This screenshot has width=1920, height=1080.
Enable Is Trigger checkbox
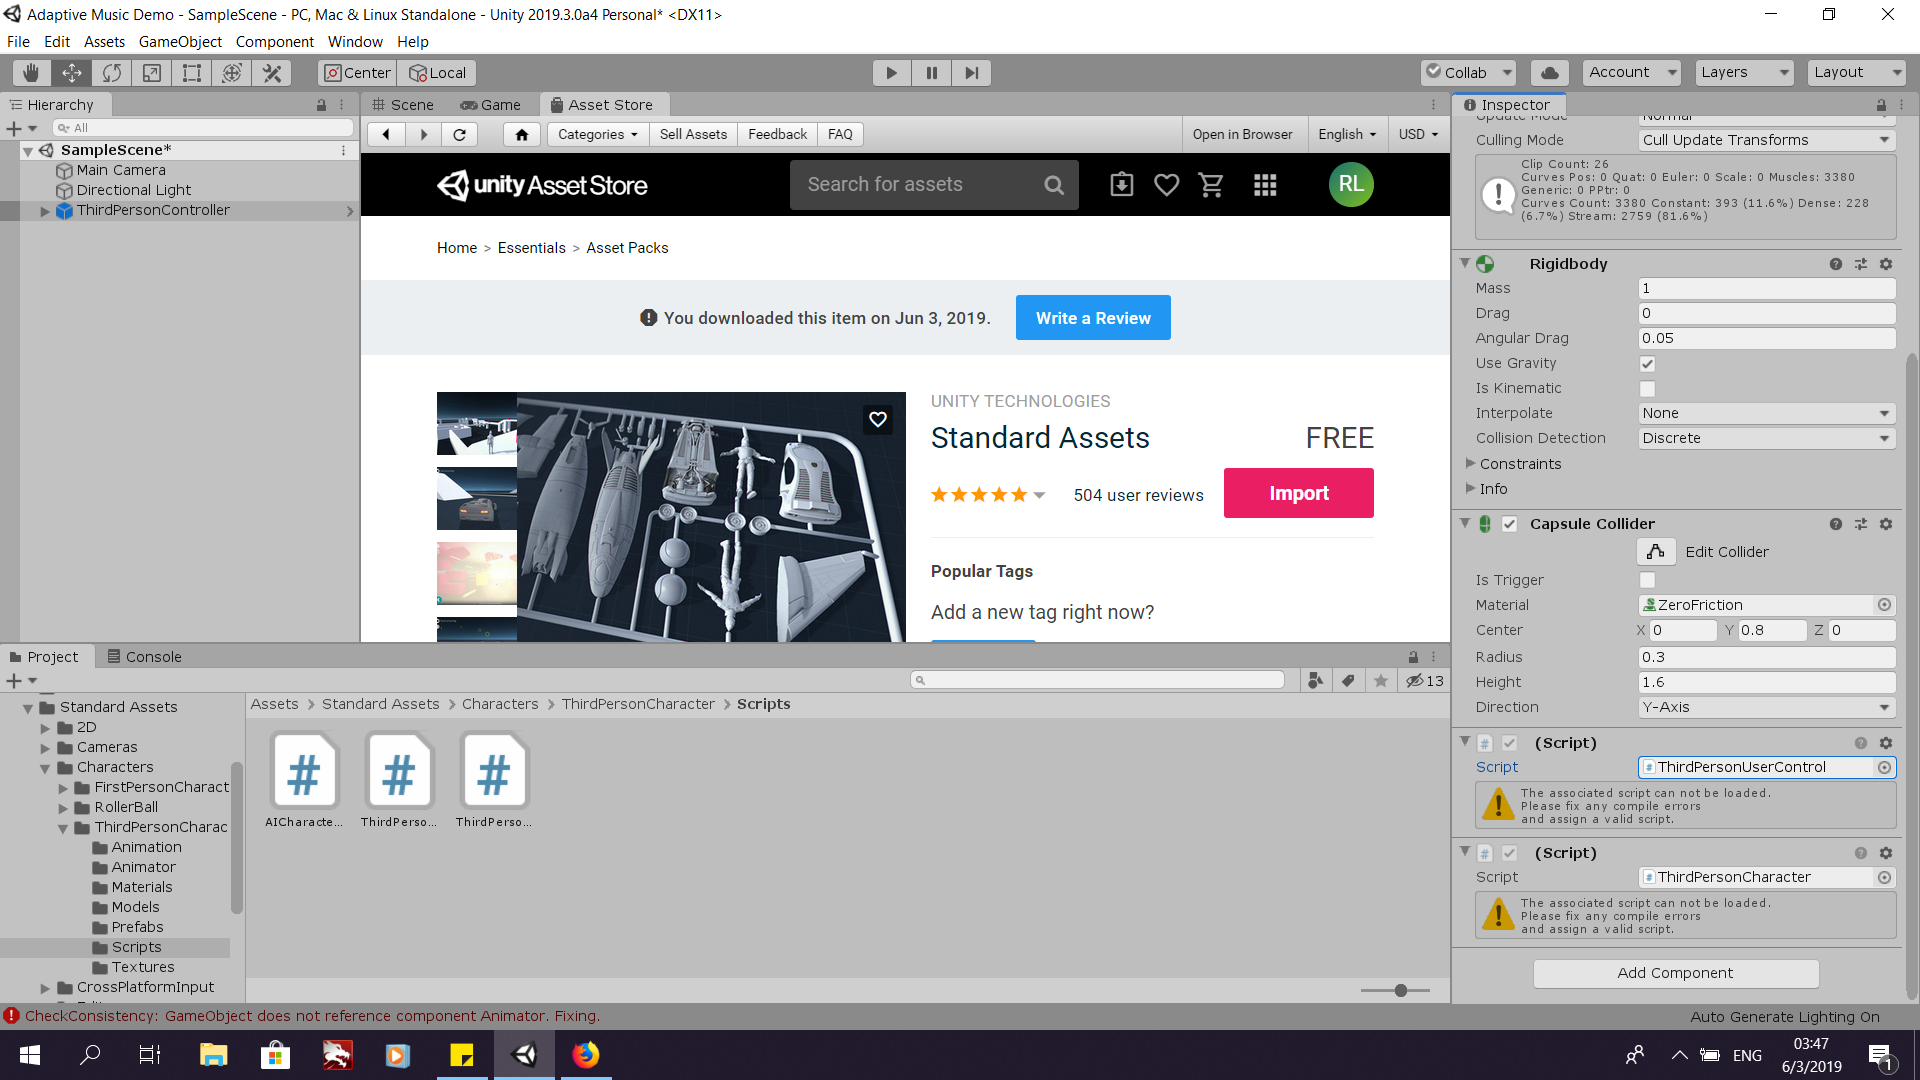pyautogui.click(x=1647, y=580)
